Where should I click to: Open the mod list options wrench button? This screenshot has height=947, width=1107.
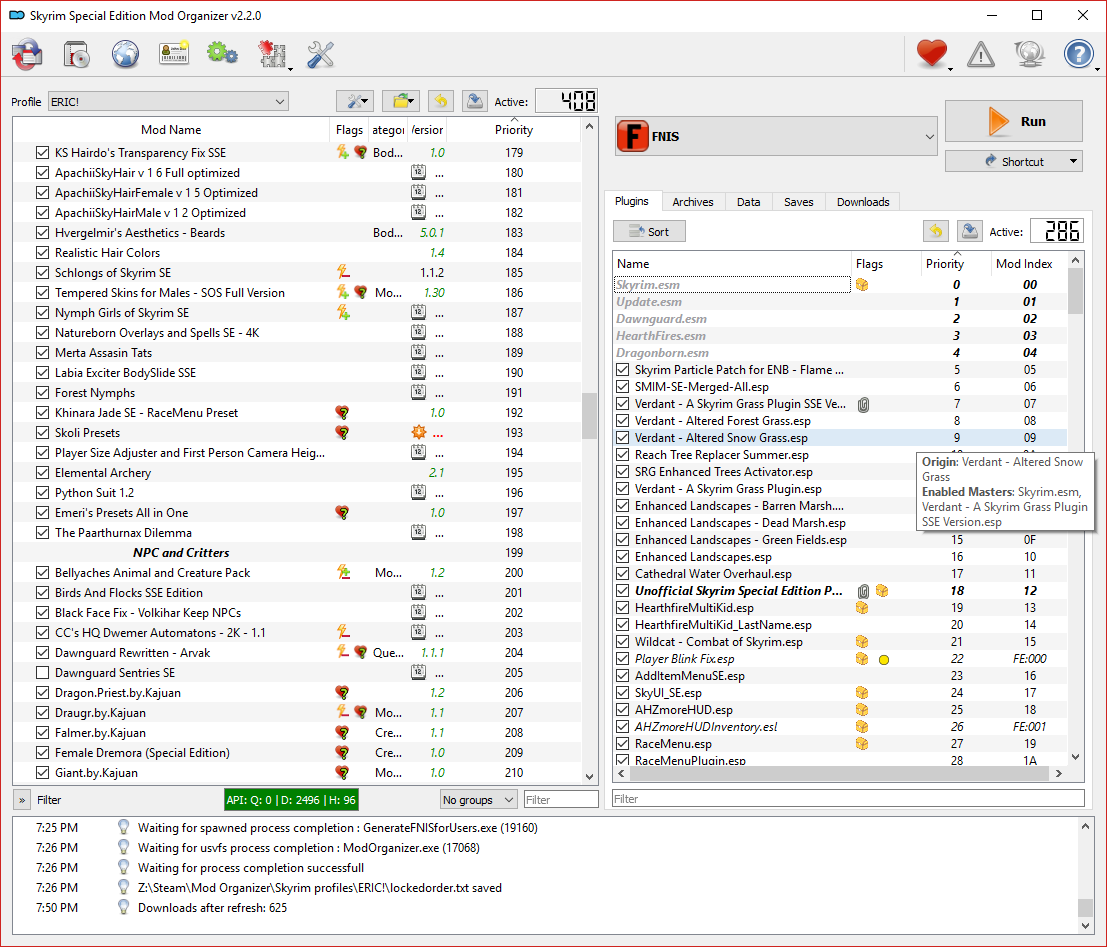pyautogui.click(x=355, y=101)
